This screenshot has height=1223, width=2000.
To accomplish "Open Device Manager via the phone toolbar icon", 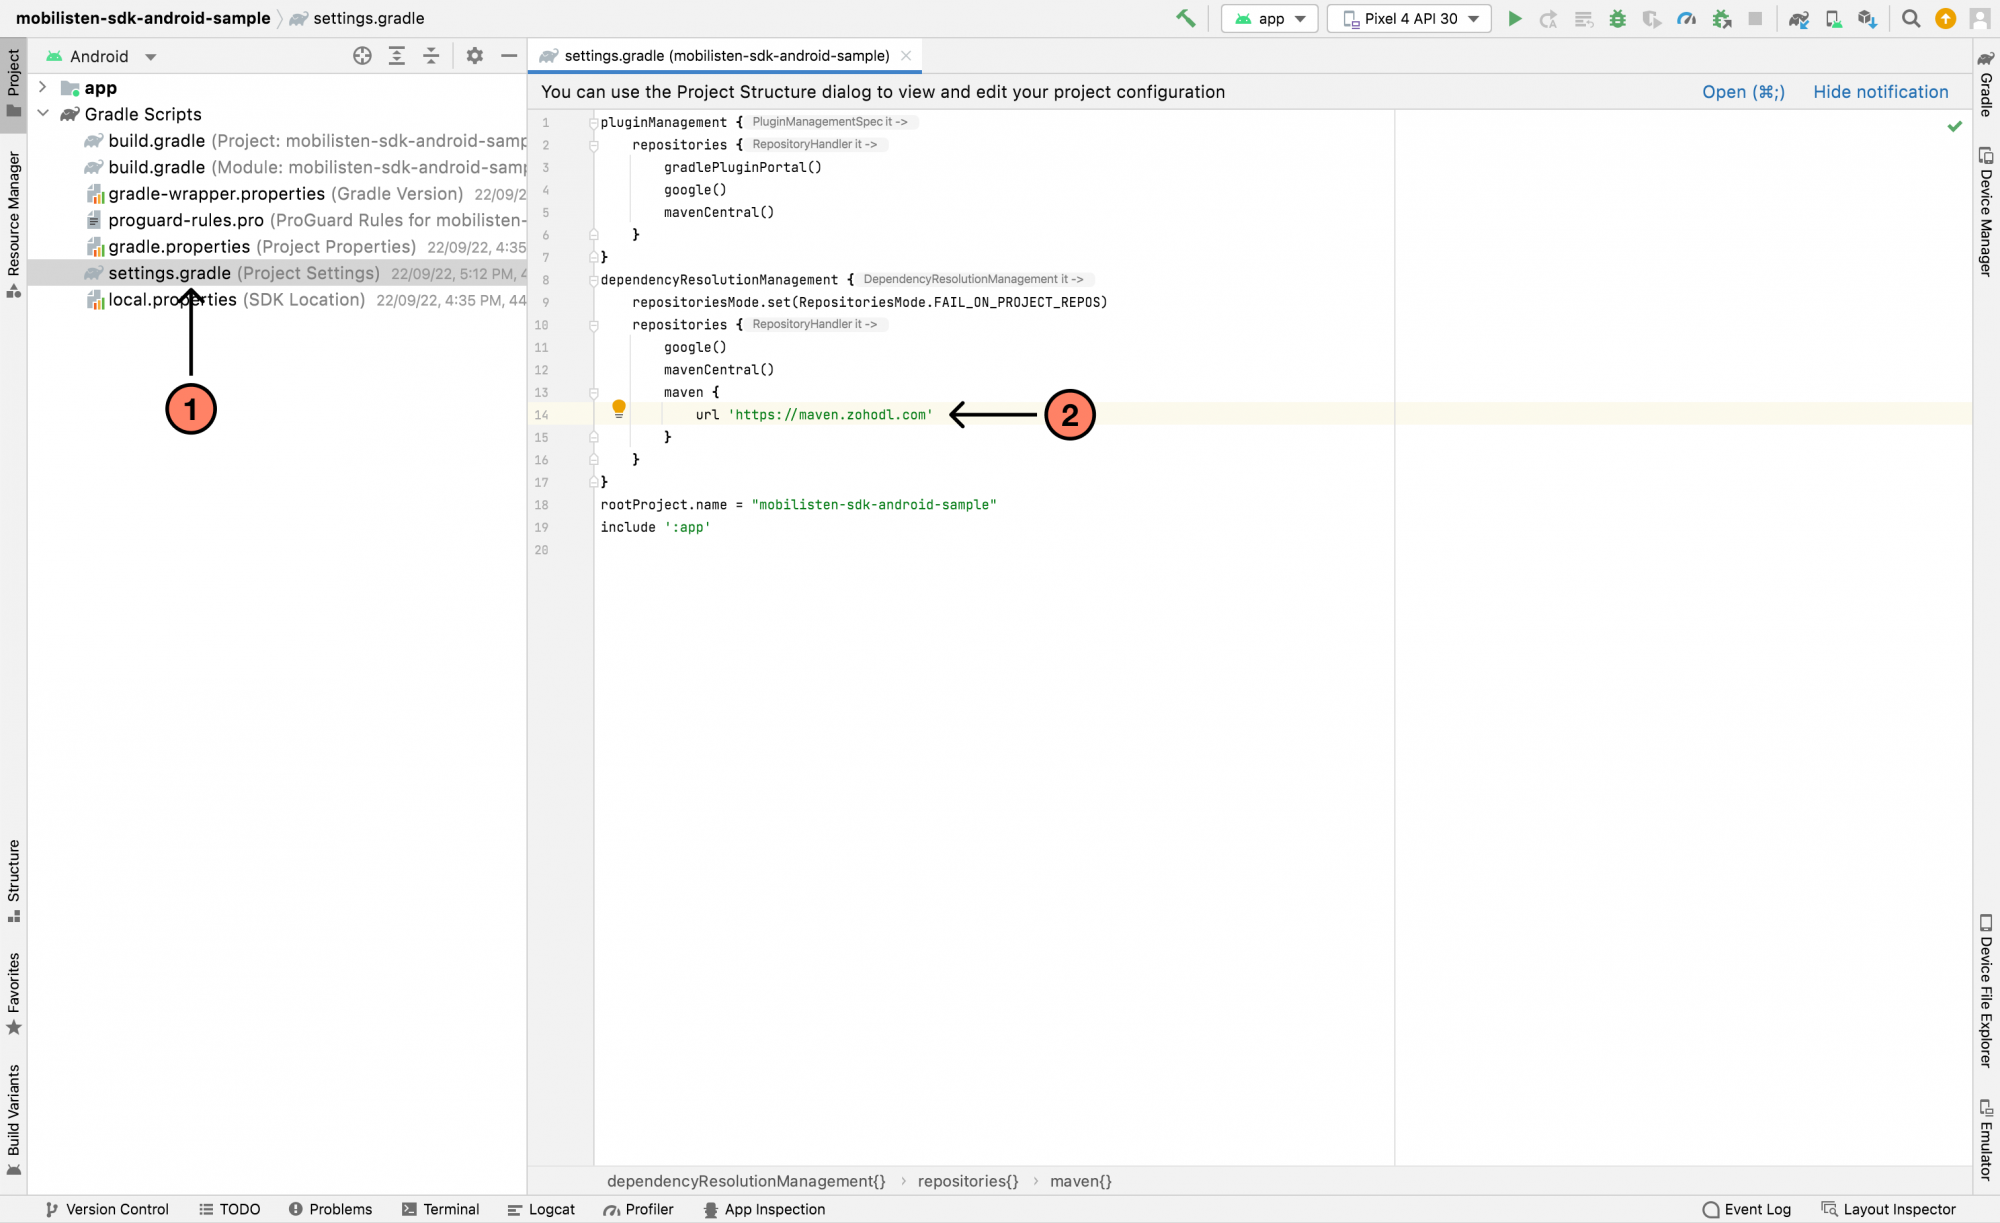I will click(x=1833, y=18).
